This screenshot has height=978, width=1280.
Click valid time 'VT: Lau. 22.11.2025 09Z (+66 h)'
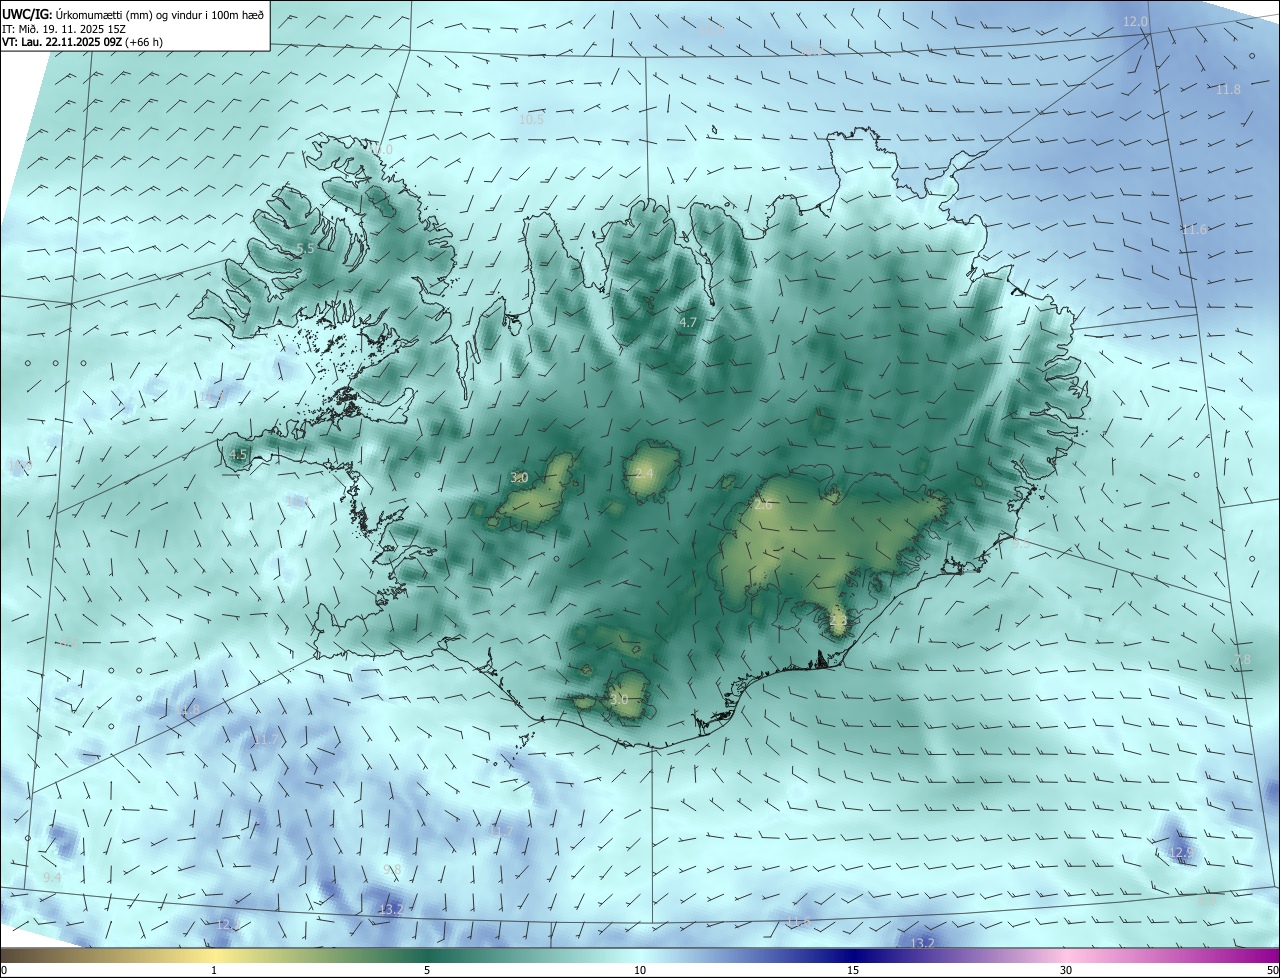[83, 42]
